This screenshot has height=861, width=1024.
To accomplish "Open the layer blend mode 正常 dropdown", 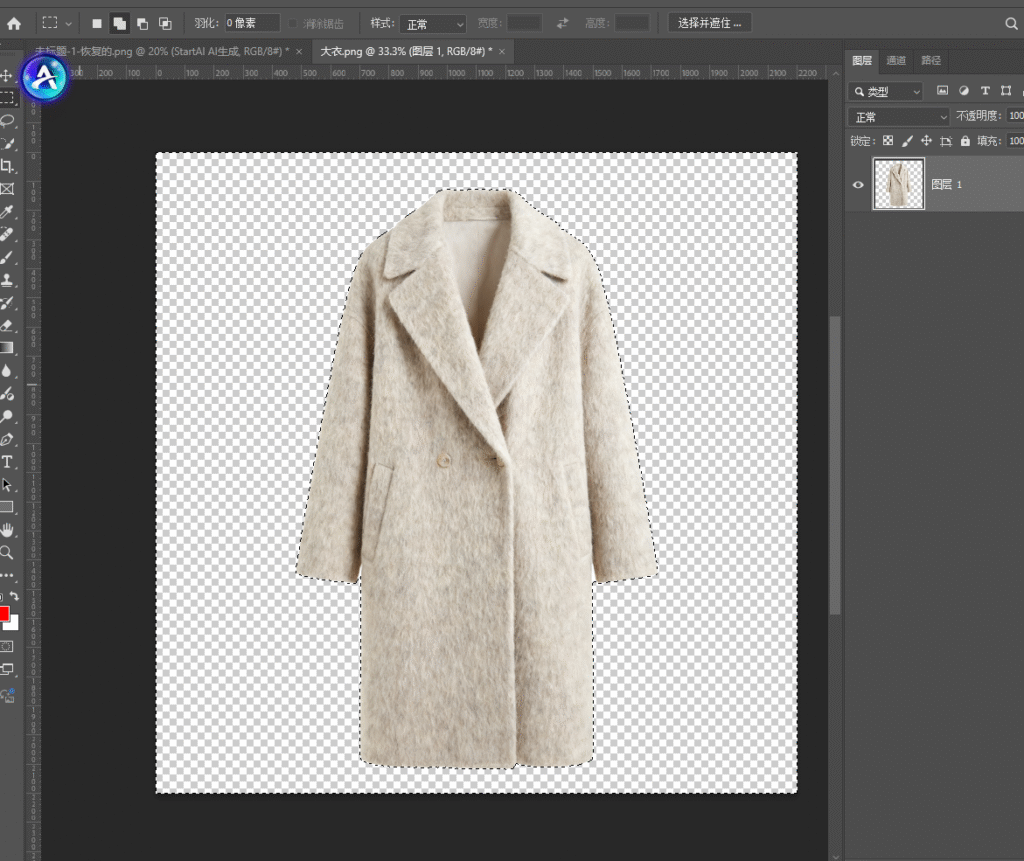I will tap(898, 117).
